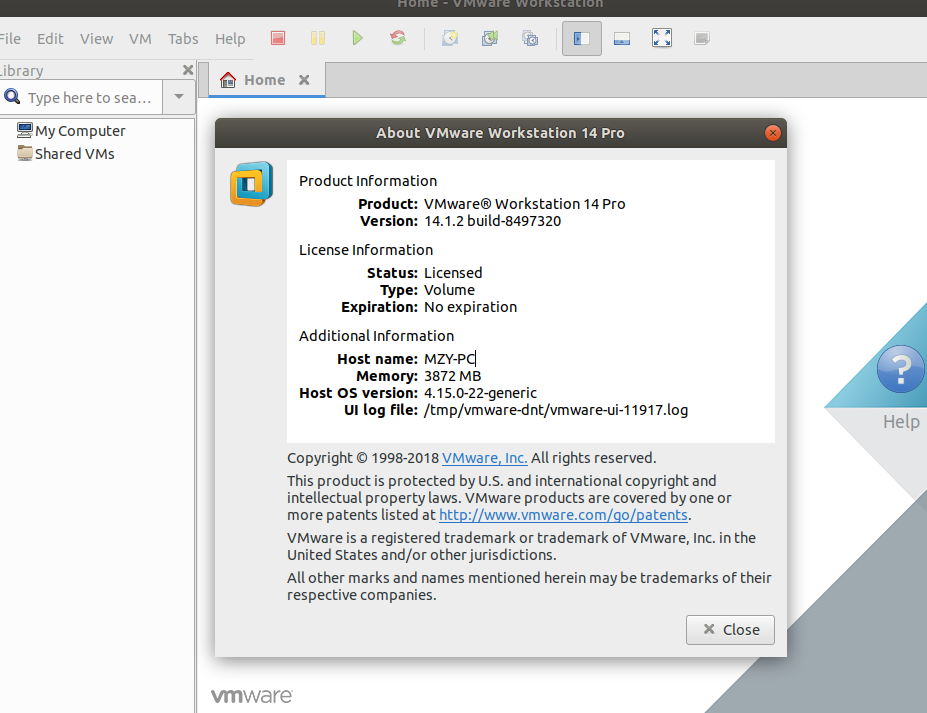Image resolution: width=927 pixels, height=713 pixels.
Task: Open the Snapshot Manager toolbar icon
Action: pos(530,38)
